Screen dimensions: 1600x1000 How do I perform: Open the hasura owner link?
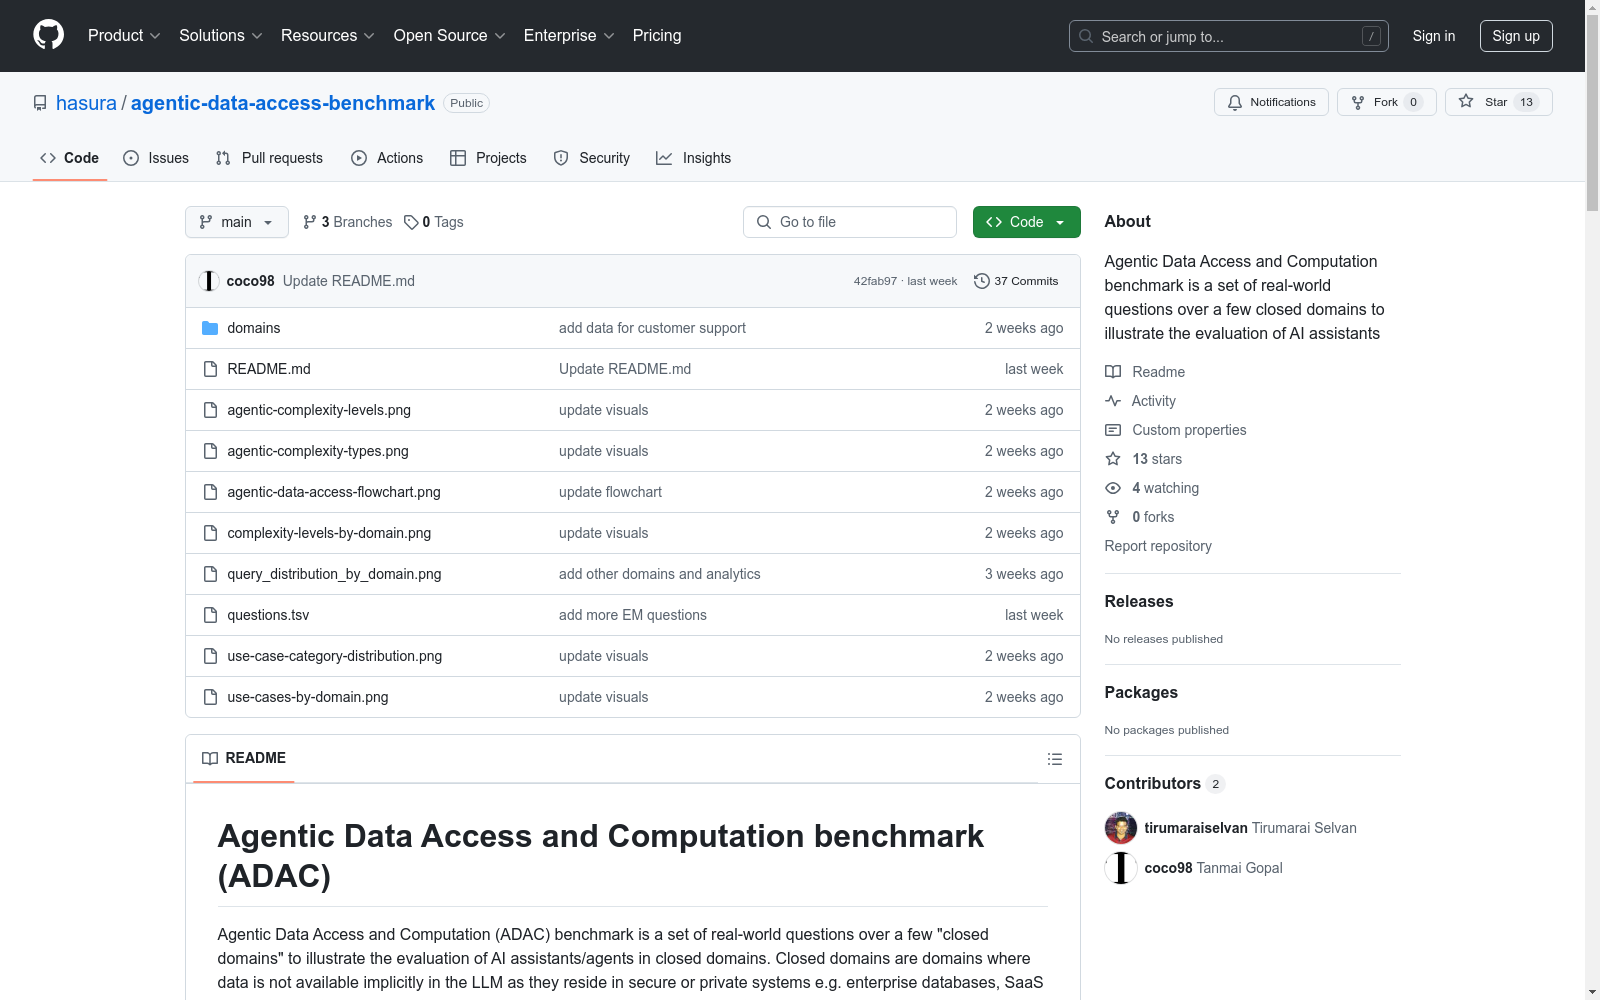coord(86,103)
